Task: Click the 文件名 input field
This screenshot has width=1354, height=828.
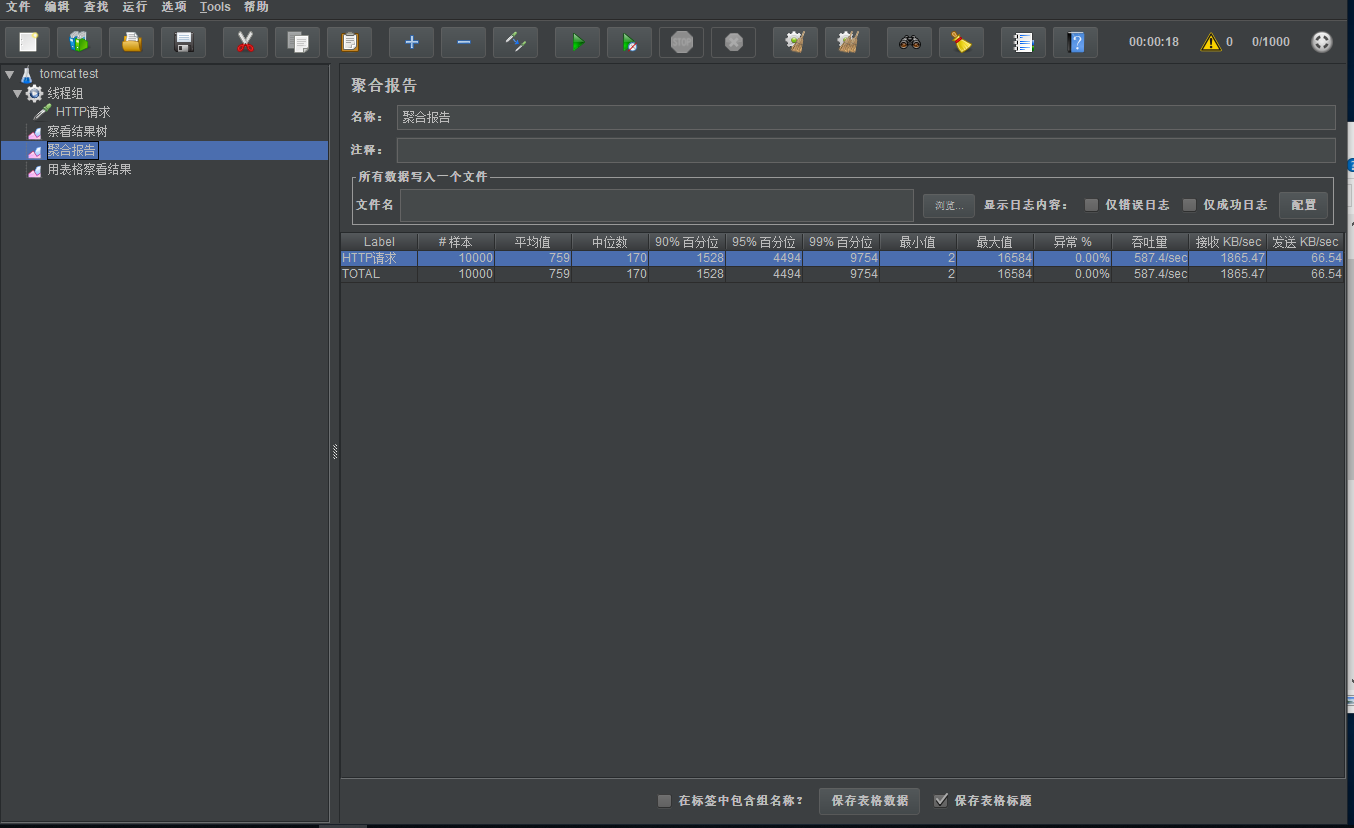Action: tap(656, 205)
